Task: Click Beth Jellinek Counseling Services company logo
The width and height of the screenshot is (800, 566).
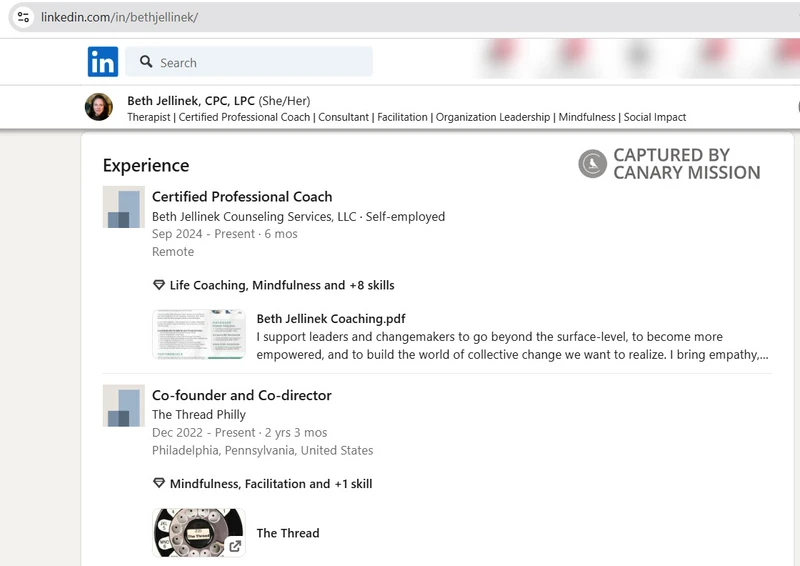Action: [123, 207]
